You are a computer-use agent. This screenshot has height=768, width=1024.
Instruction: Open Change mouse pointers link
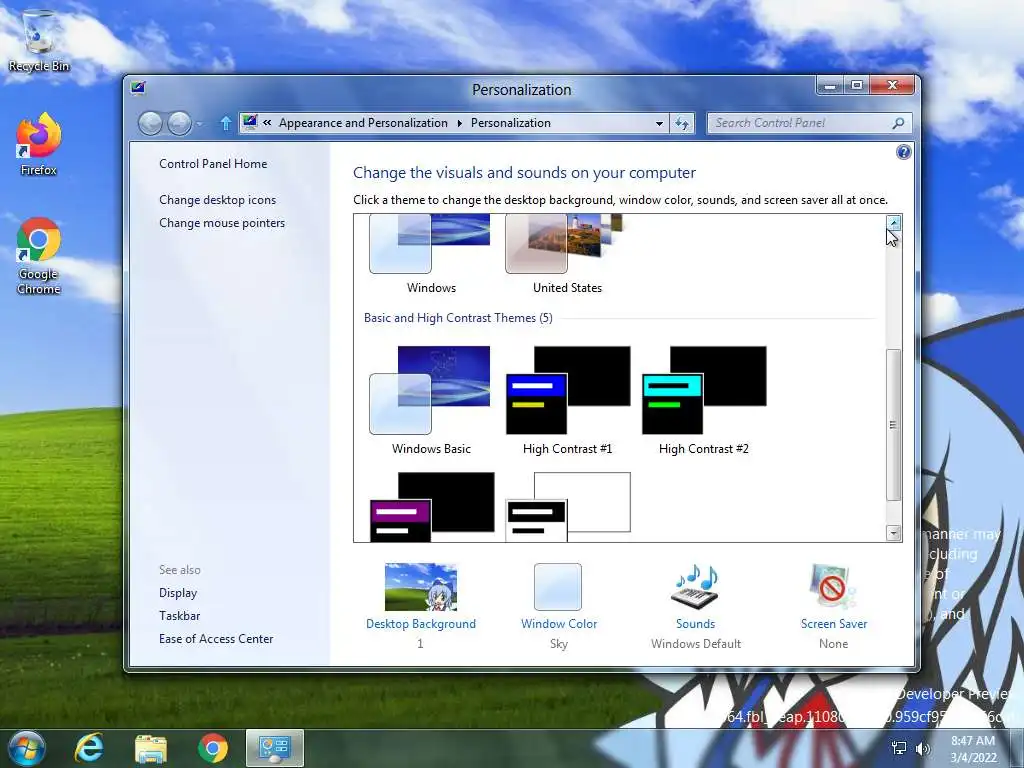click(222, 223)
